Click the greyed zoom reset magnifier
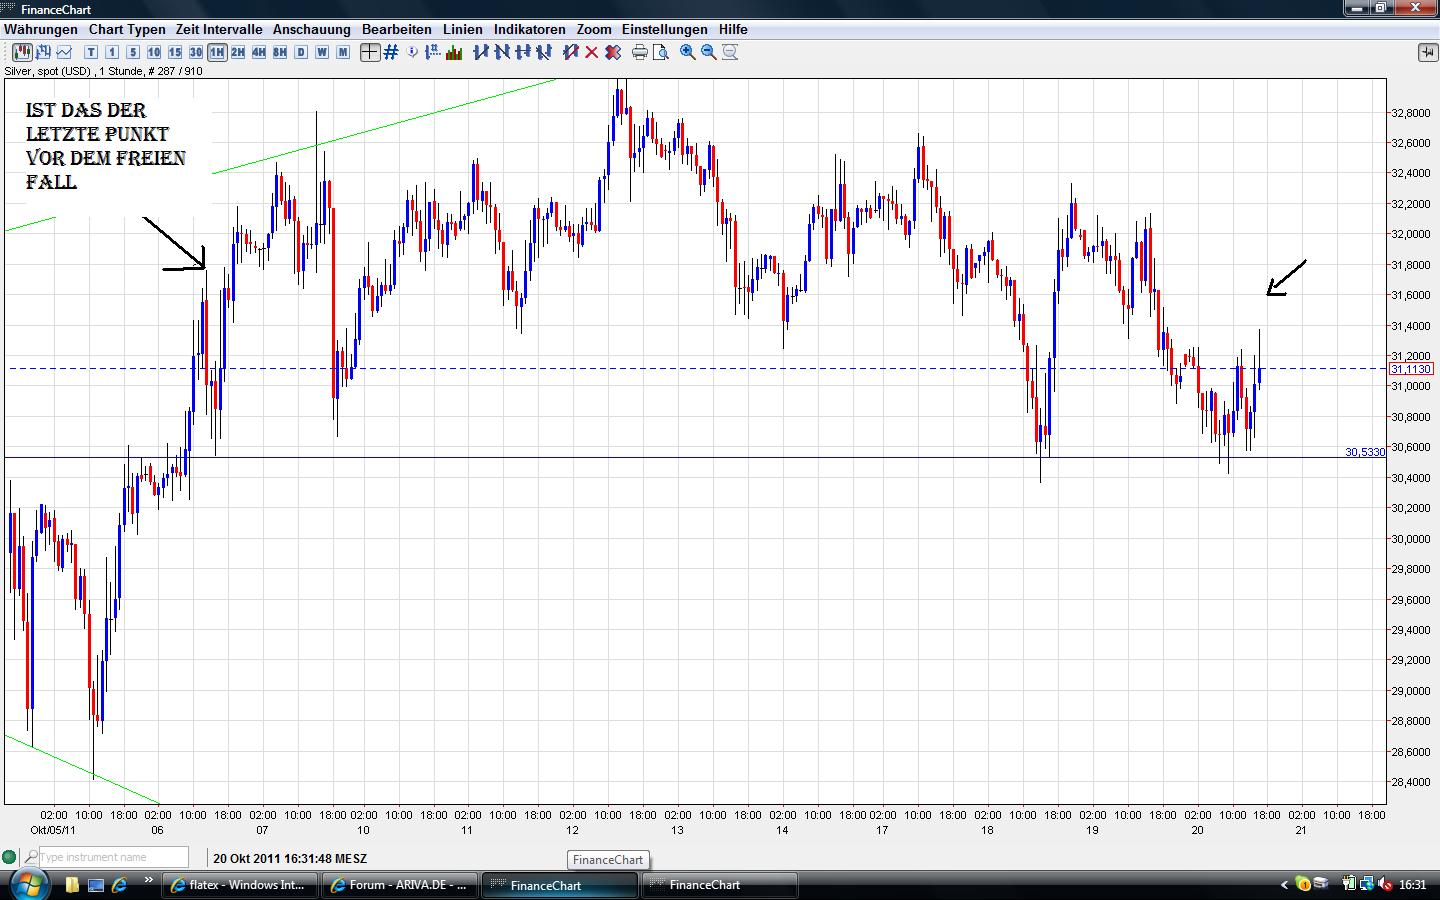The width and height of the screenshot is (1440, 900). click(x=730, y=52)
